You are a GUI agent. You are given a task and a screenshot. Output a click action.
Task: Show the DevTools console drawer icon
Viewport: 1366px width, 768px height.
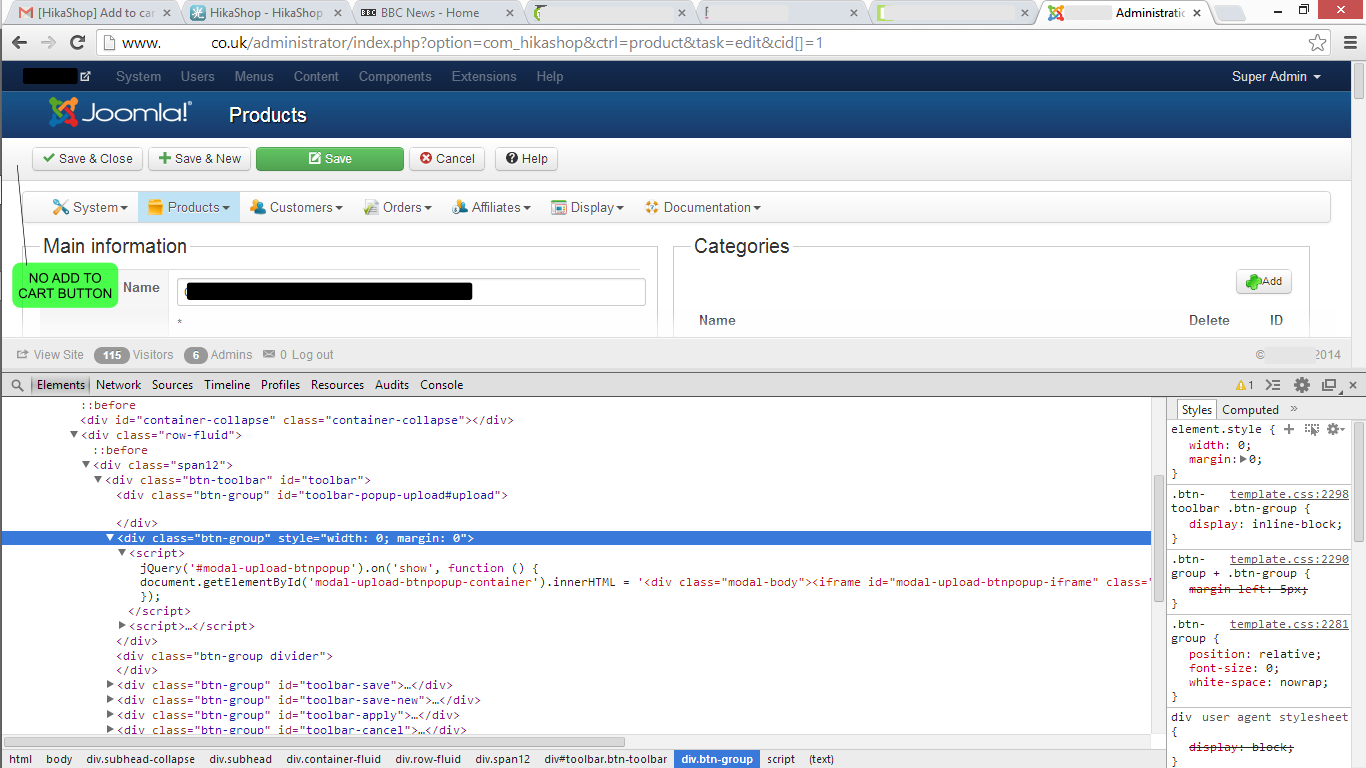coord(1273,385)
